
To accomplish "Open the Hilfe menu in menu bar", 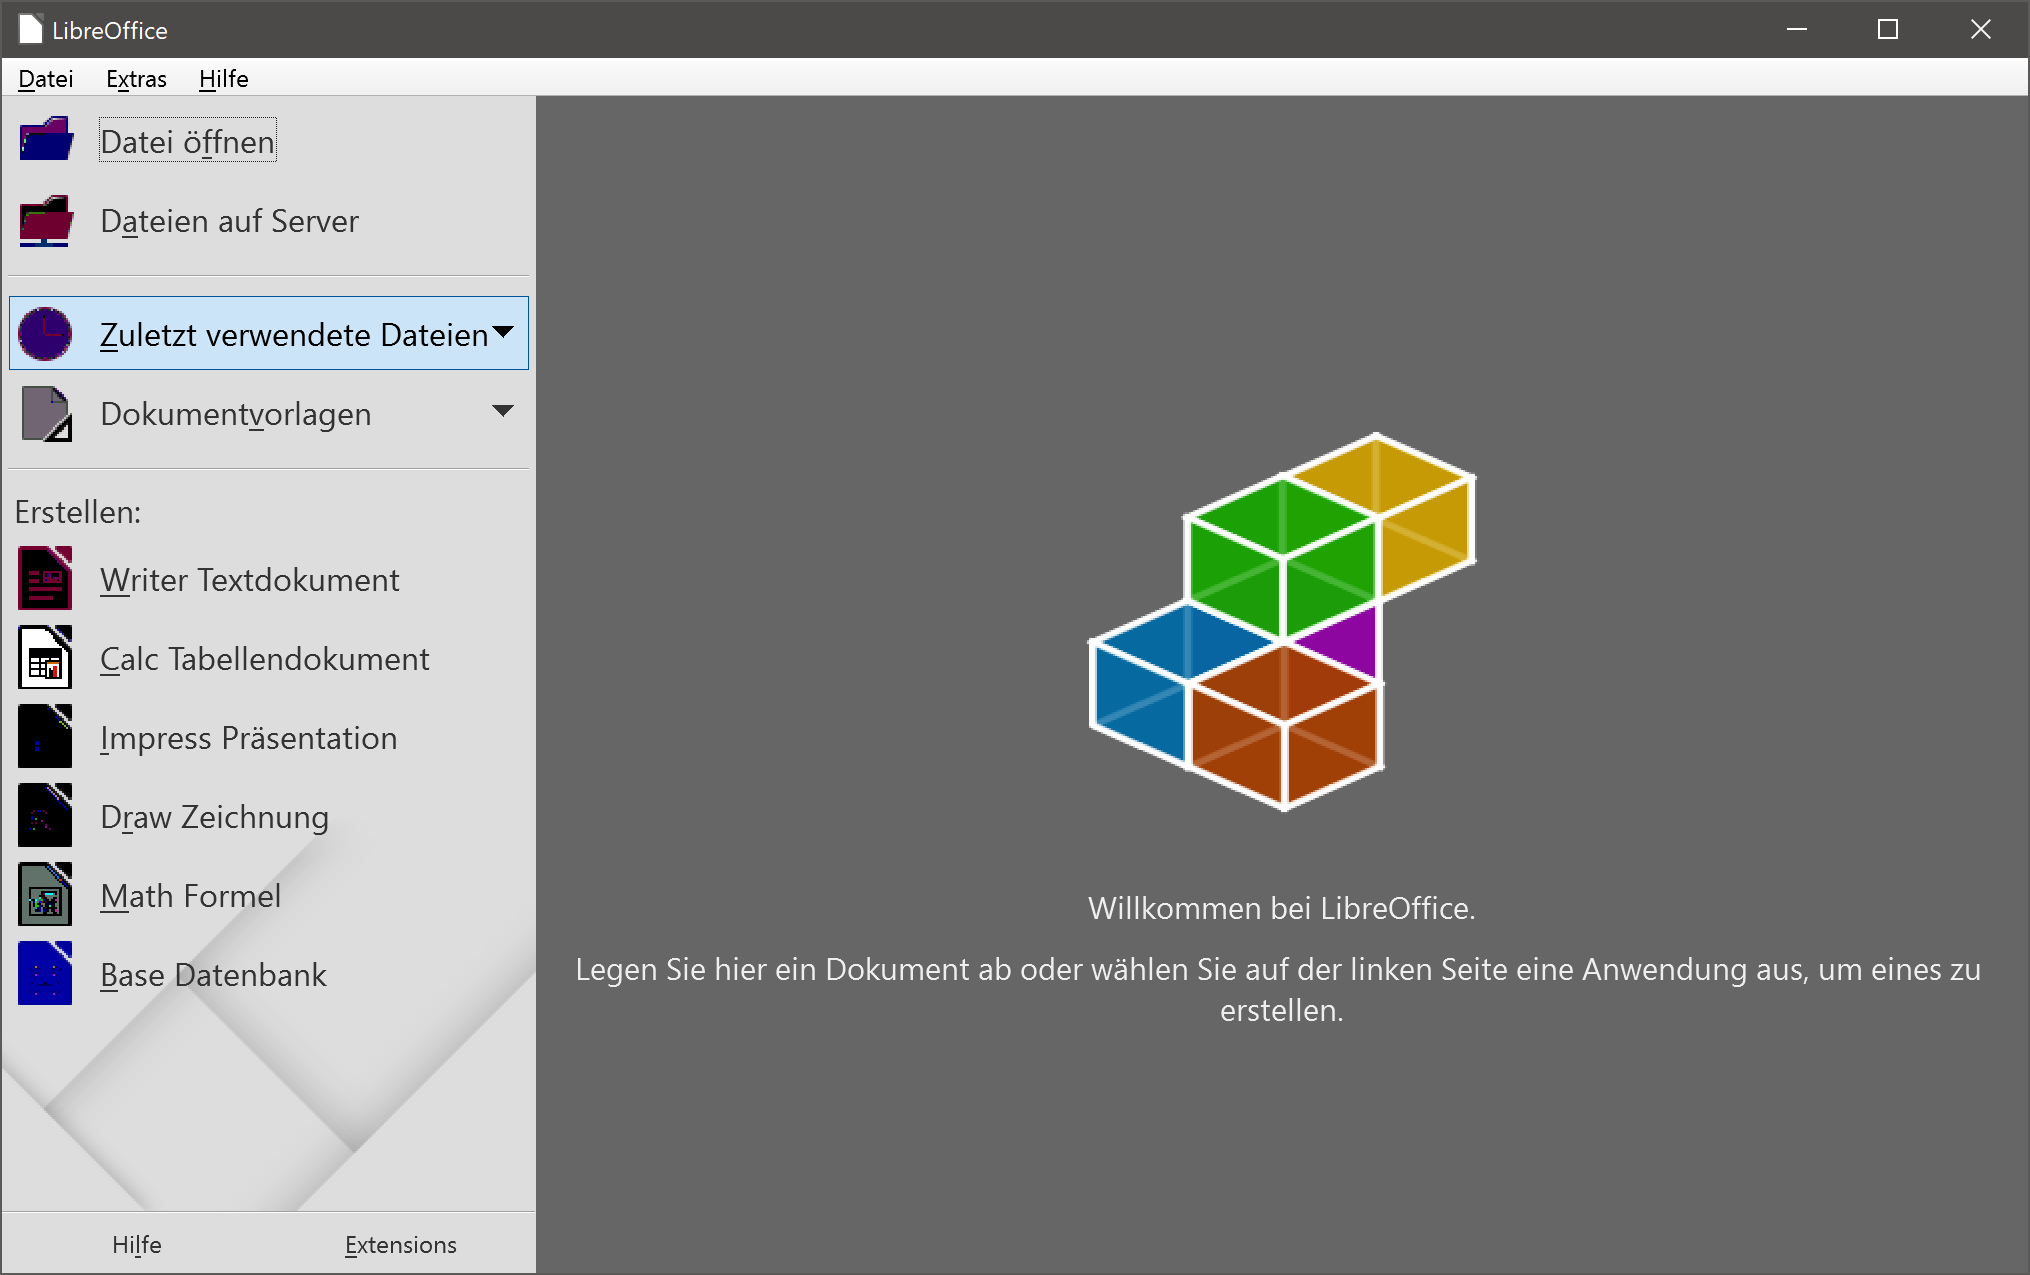I will point(223,79).
